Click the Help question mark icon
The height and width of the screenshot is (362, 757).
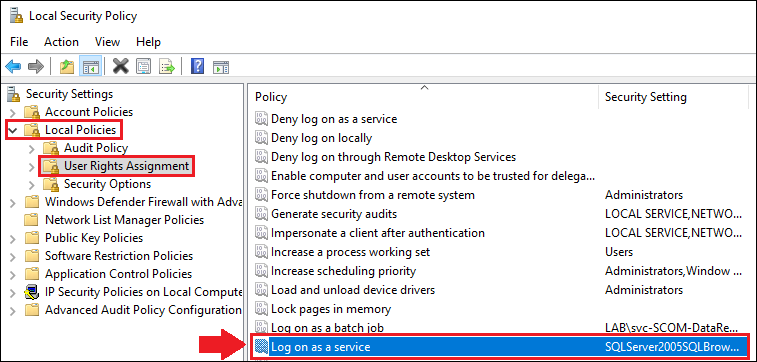pos(197,66)
